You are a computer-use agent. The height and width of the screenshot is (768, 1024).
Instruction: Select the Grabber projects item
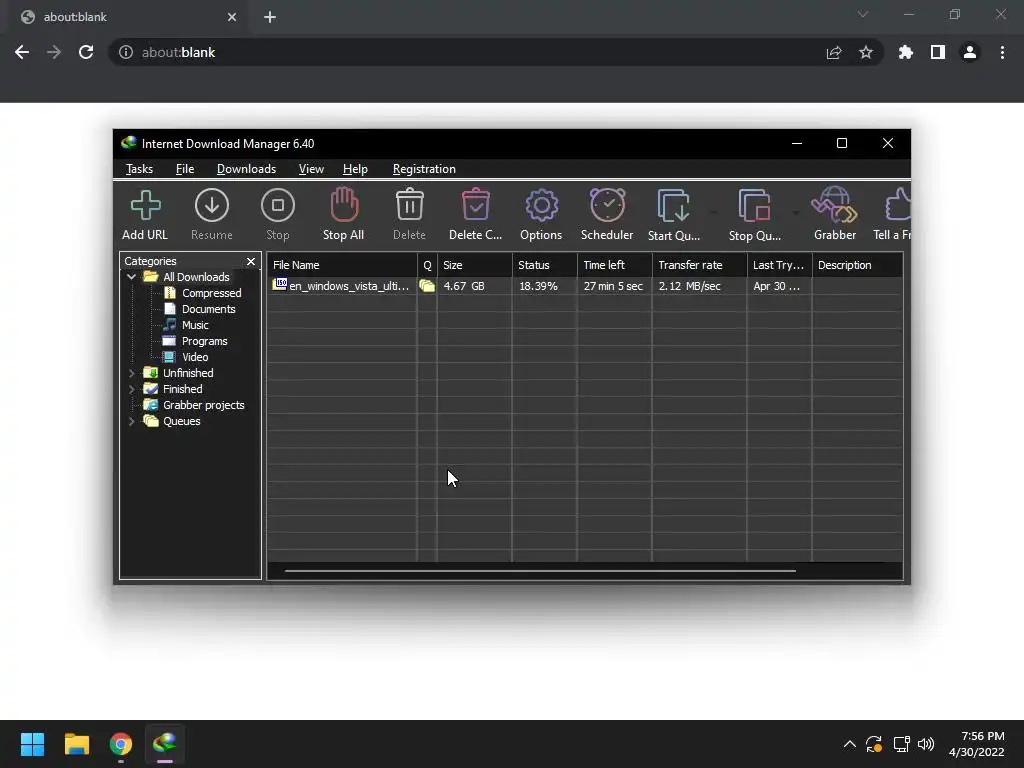[203, 405]
